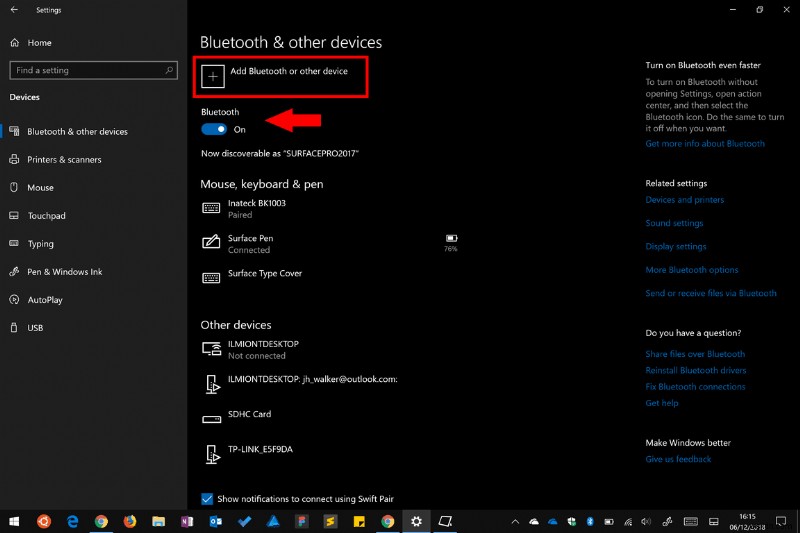Image resolution: width=800 pixels, height=533 pixels.
Task: Click the plus icon to add a device
Action: tap(213, 77)
